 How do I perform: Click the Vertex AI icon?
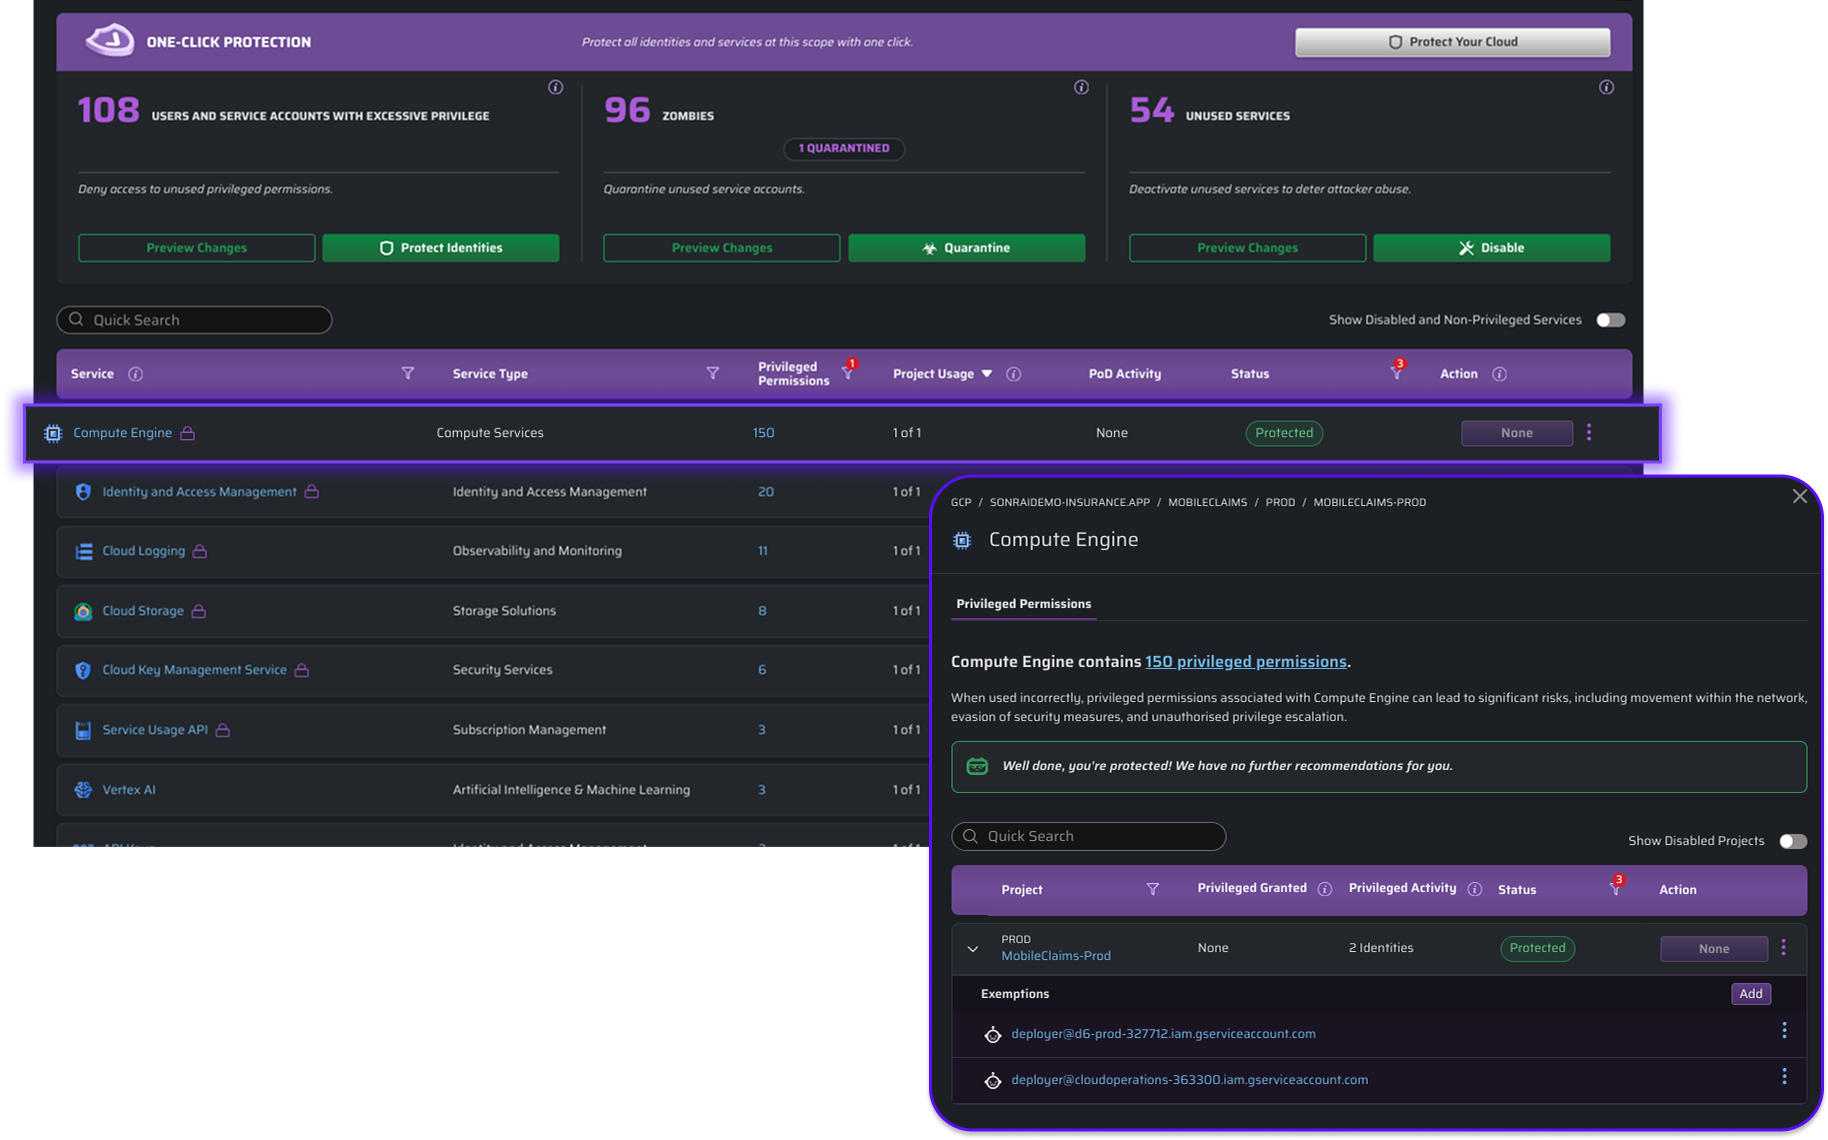click(x=83, y=790)
